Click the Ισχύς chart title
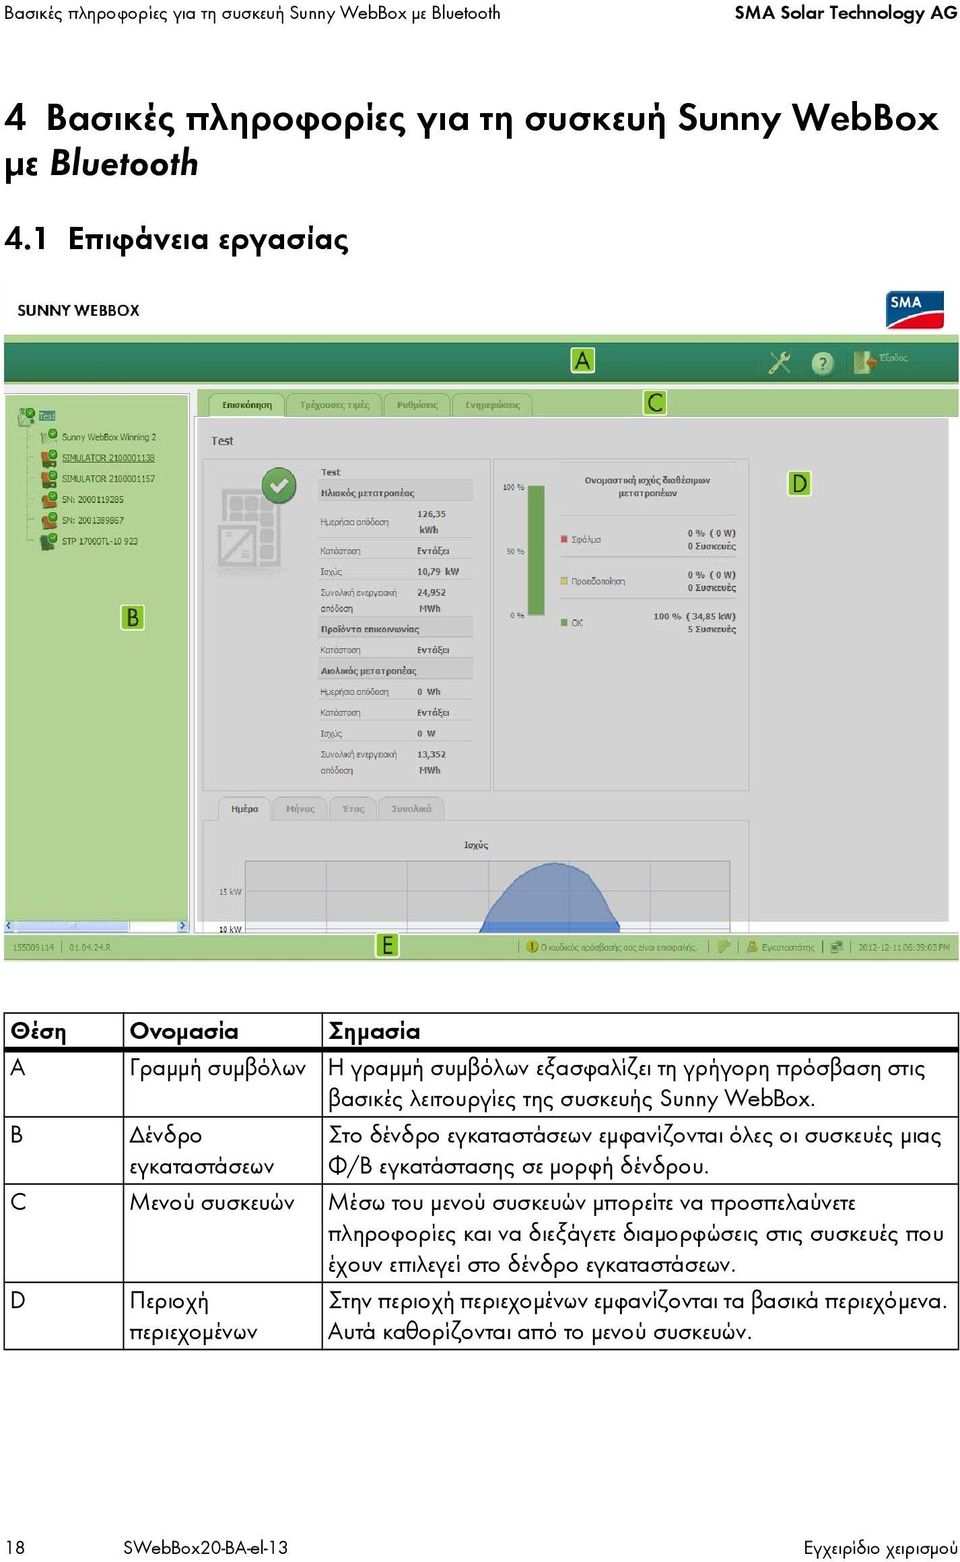960x1562 pixels. 476,845
